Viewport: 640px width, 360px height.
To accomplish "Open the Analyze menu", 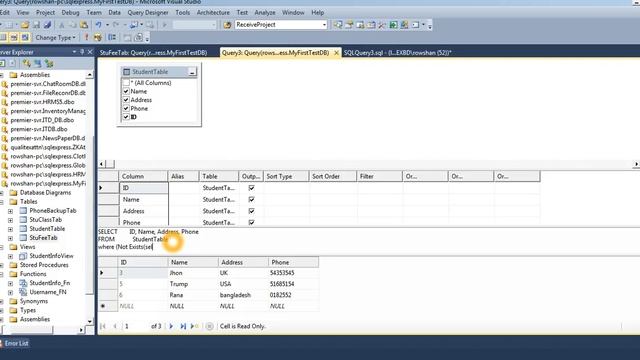I will coord(265,13).
